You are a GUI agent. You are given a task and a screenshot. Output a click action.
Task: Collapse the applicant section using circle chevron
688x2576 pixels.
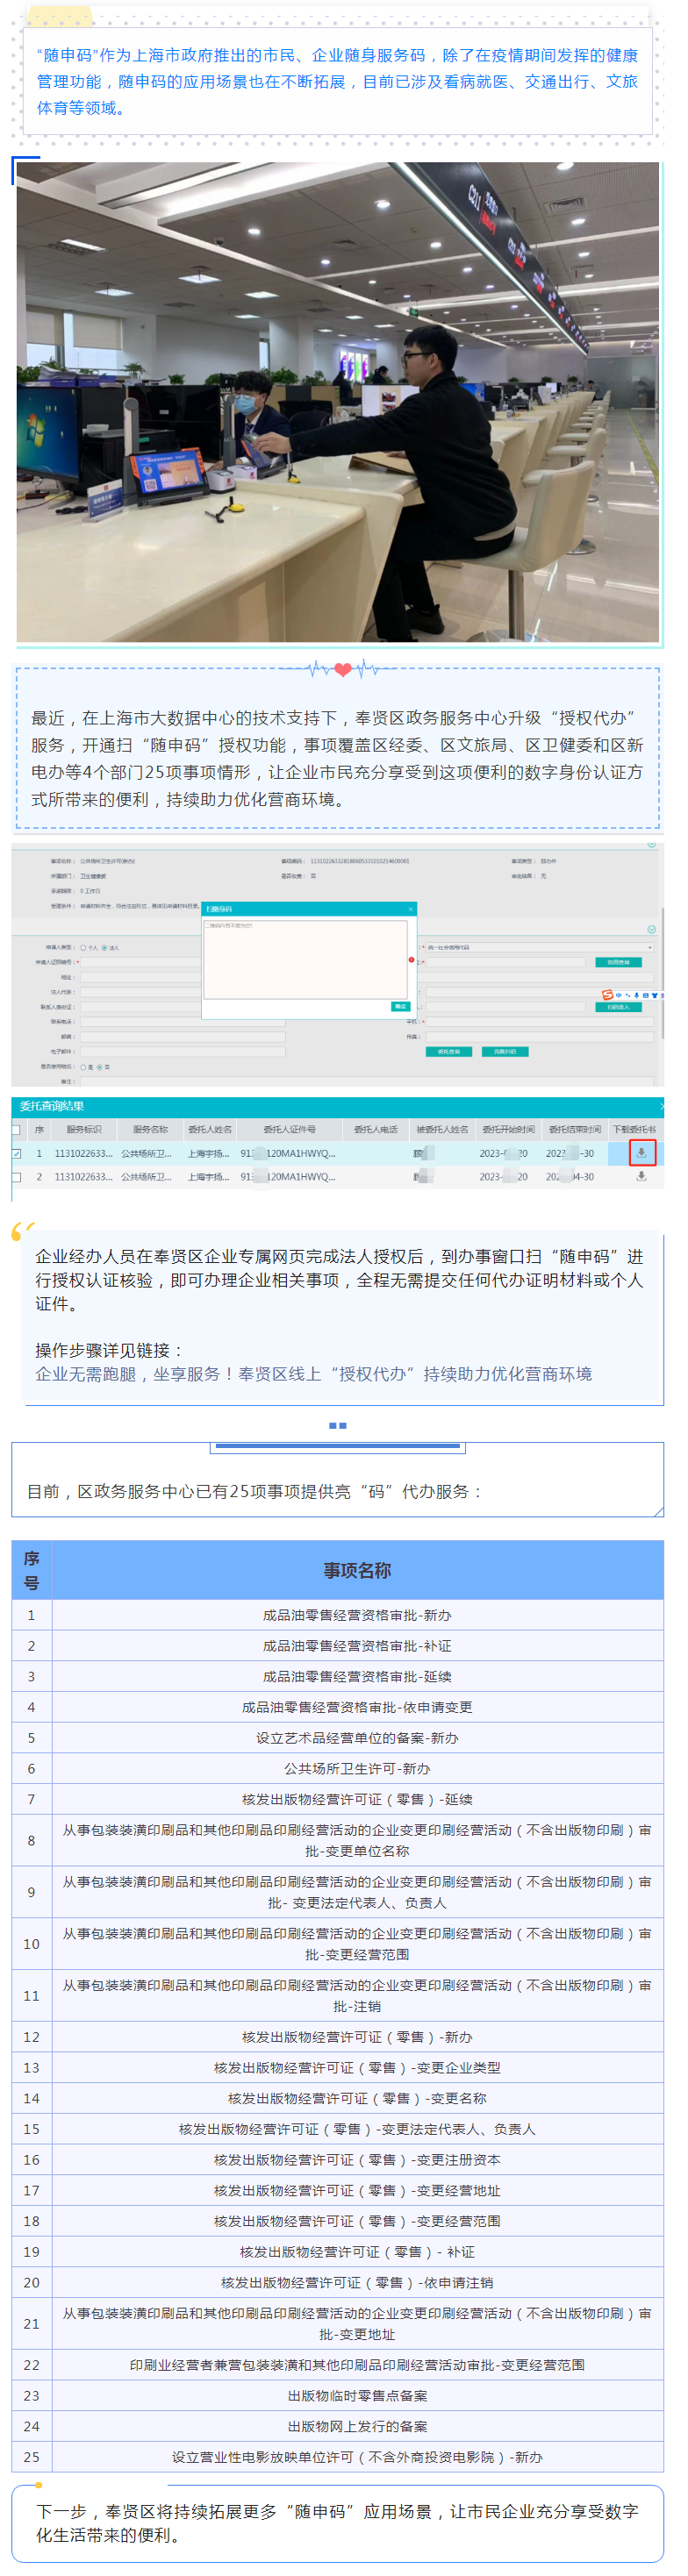(652, 929)
